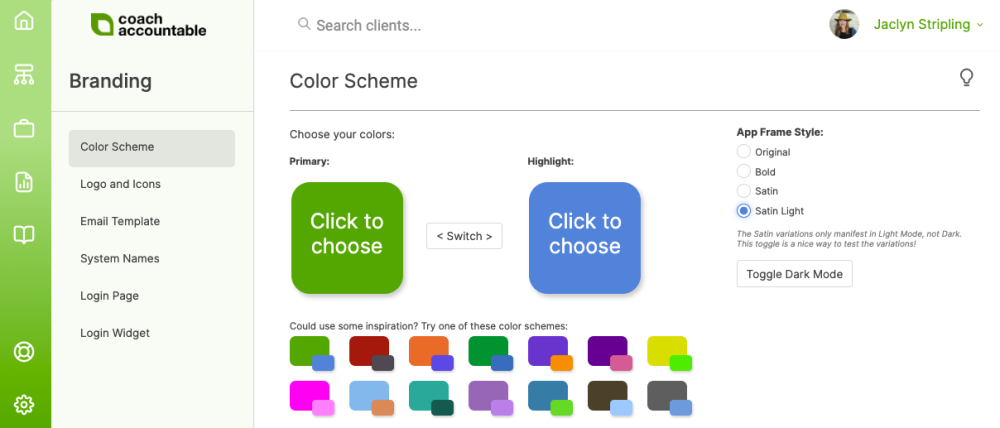The image size is (1000, 428).
Task: Select the Satin app frame style
Action: coord(743,191)
